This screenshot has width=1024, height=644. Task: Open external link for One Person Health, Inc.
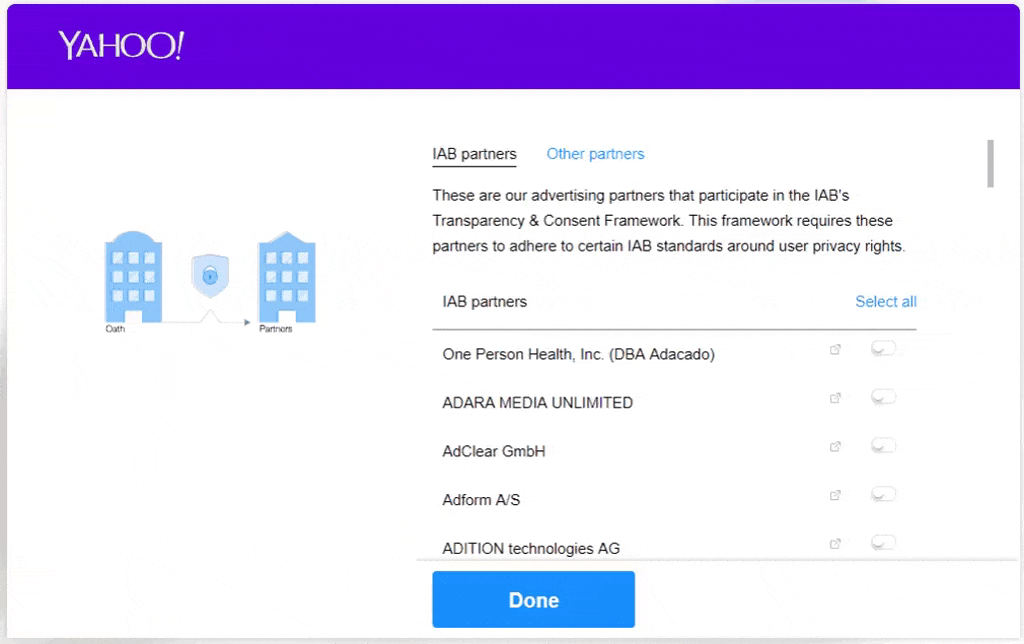(836, 350)
